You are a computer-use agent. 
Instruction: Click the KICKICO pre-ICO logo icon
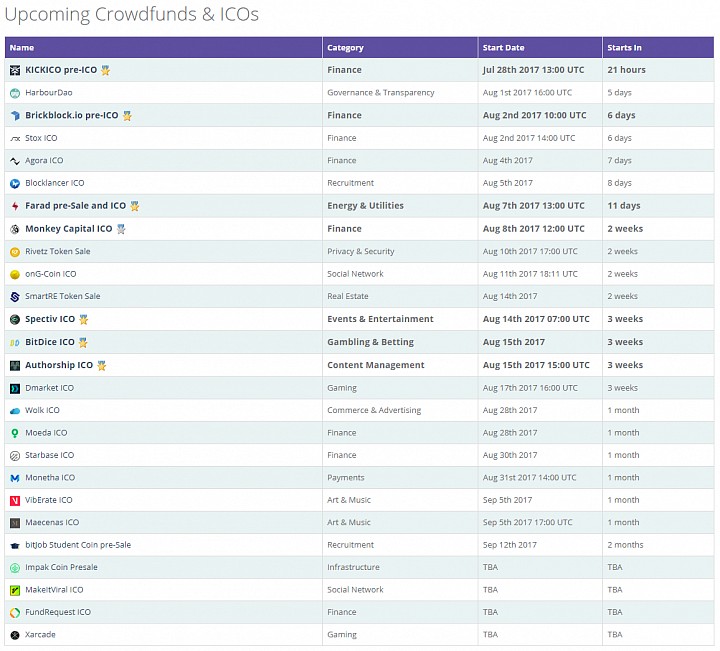point(15,70)
